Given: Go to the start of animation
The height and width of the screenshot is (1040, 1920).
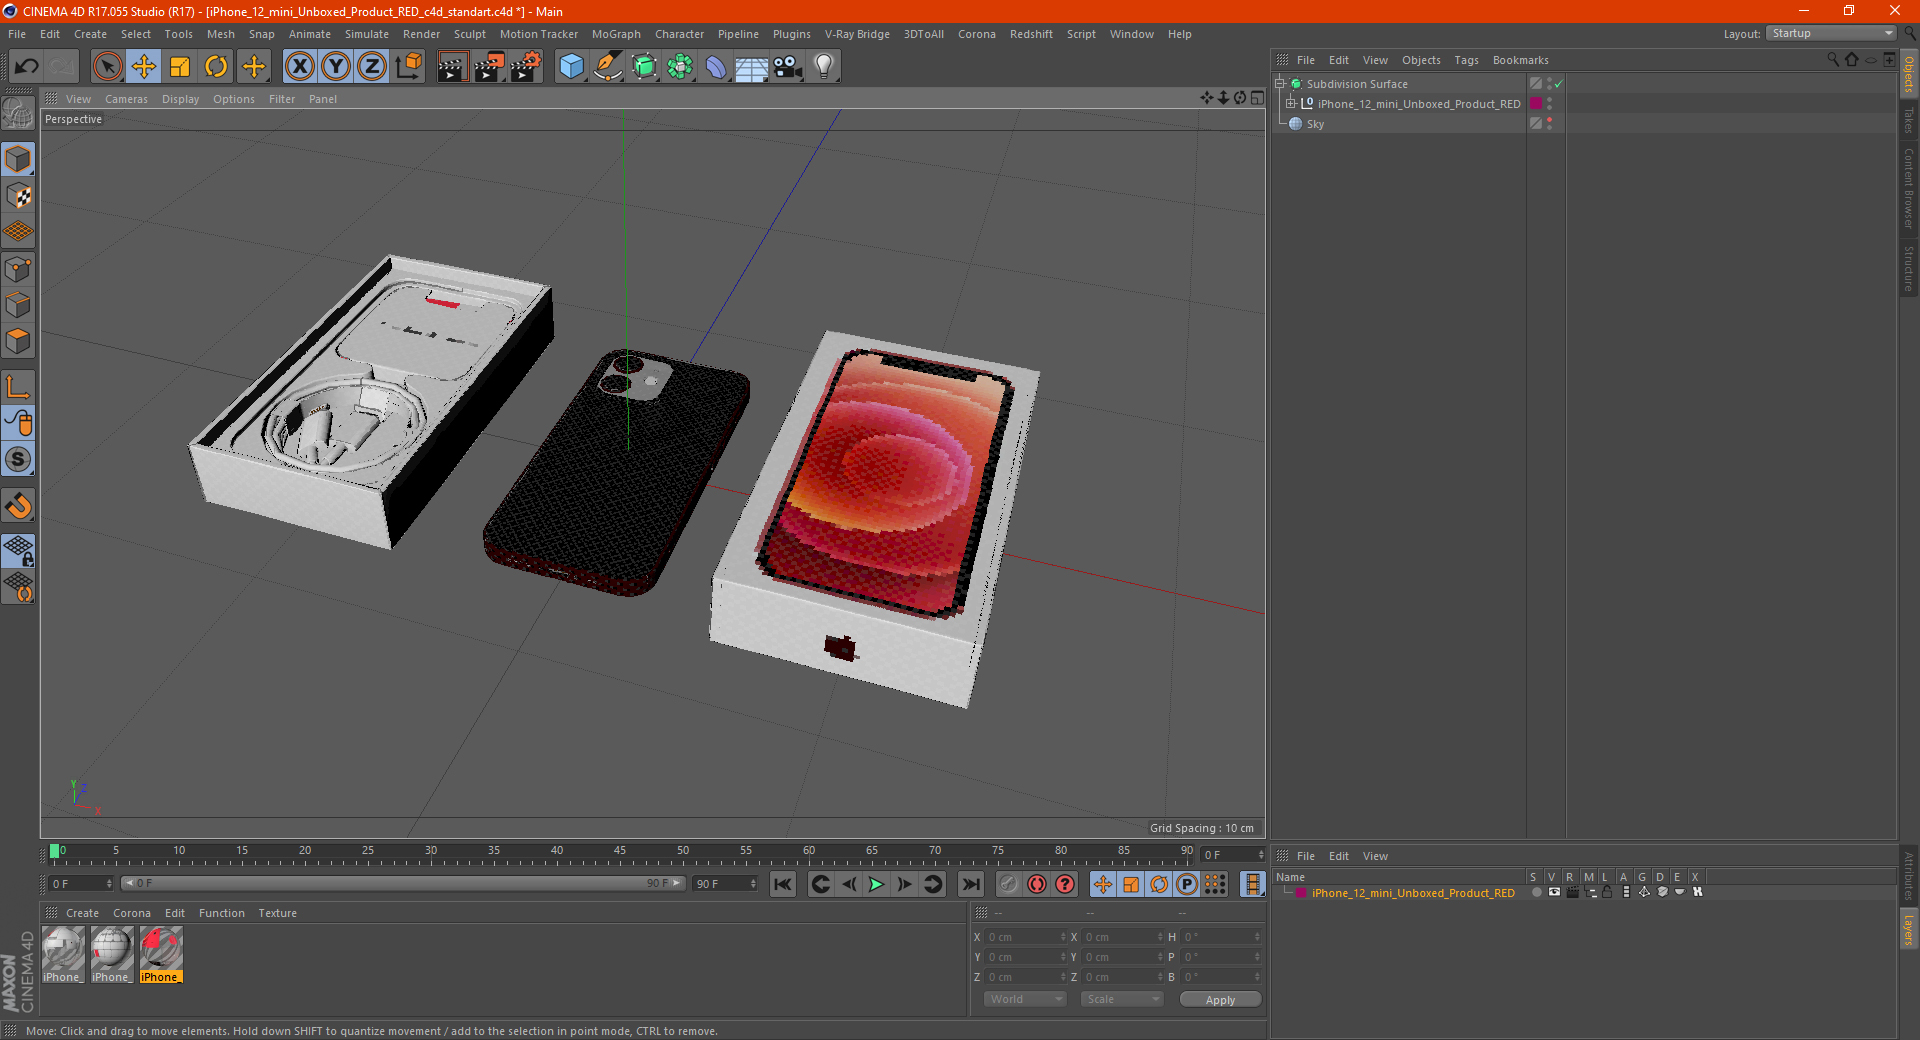Looking at the screenshot, I should point(783,884).
